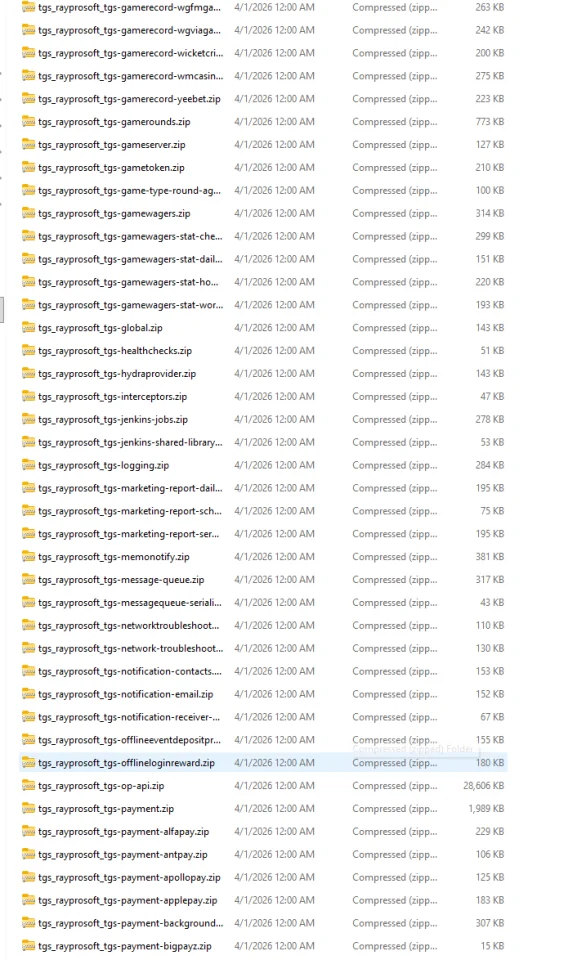The width and height of the screenshot is (586, 960).
Task: Select the zip icon beside payment-antpay.zip
Action: coord(28,854)
